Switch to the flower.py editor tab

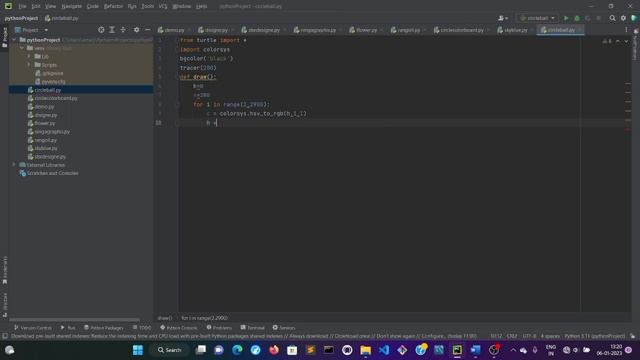(x=367, y=30)
